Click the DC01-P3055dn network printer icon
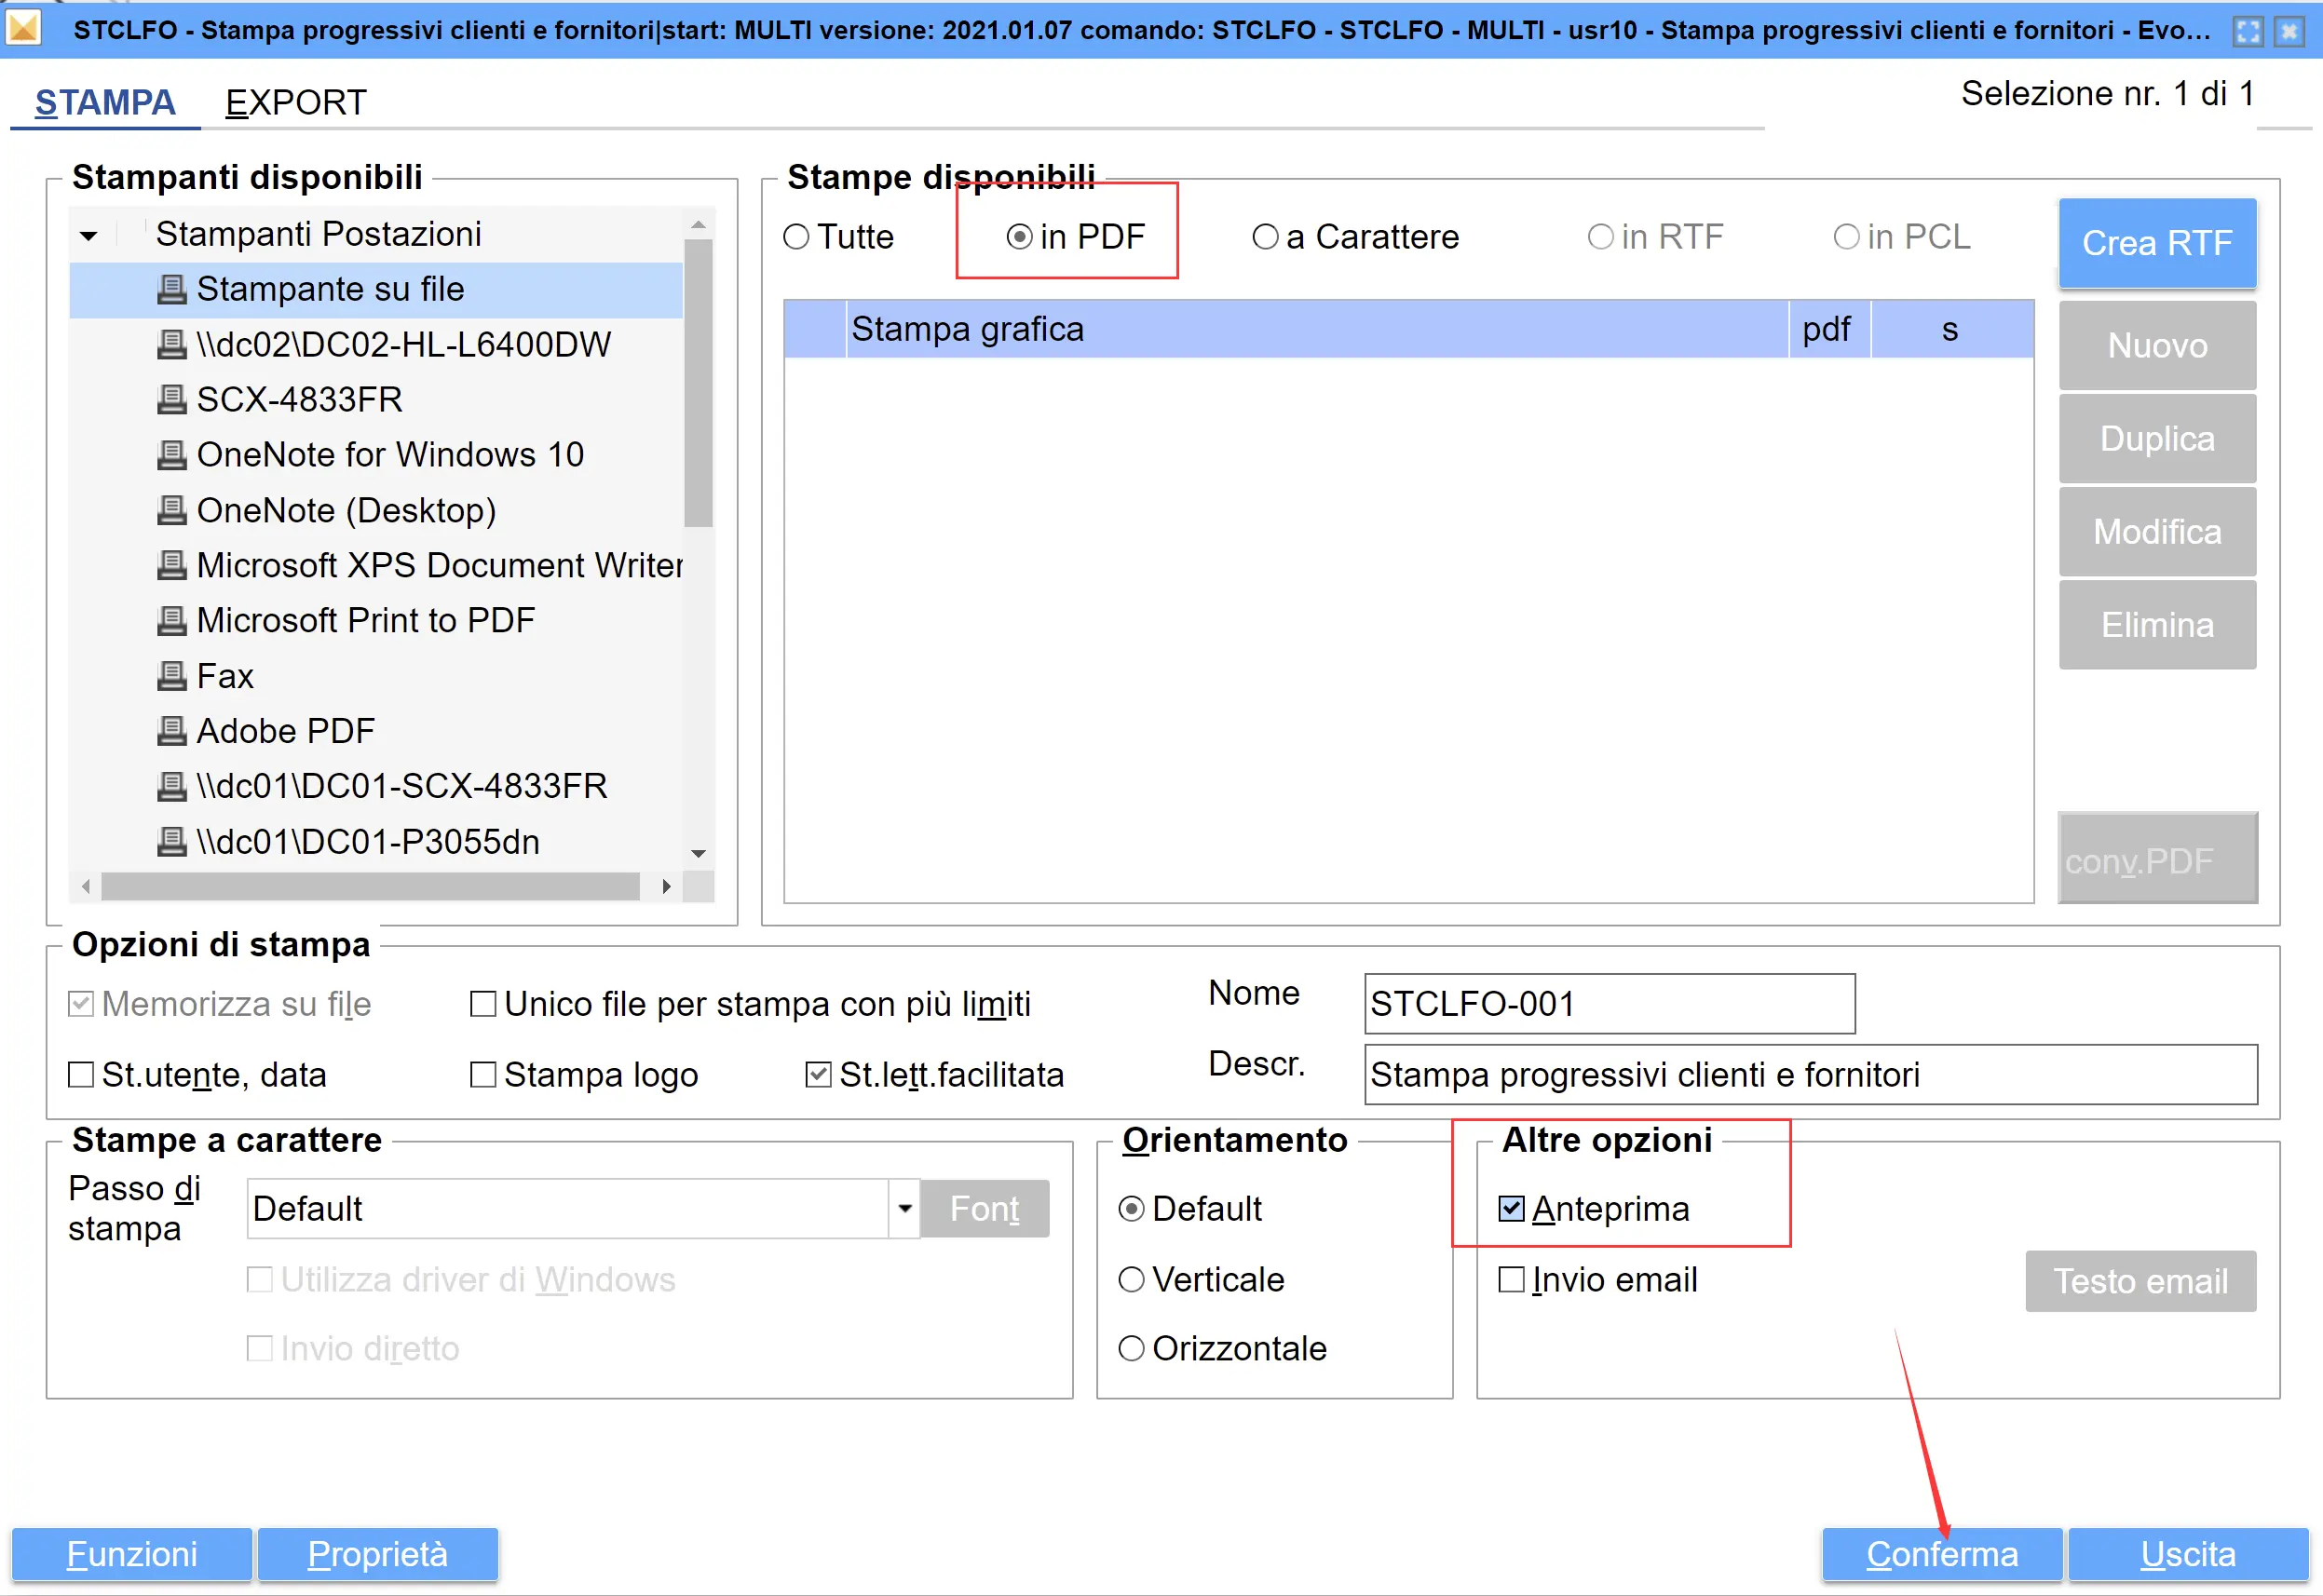The width and height of the screenshot is (2323, 1596). point(171,842)
